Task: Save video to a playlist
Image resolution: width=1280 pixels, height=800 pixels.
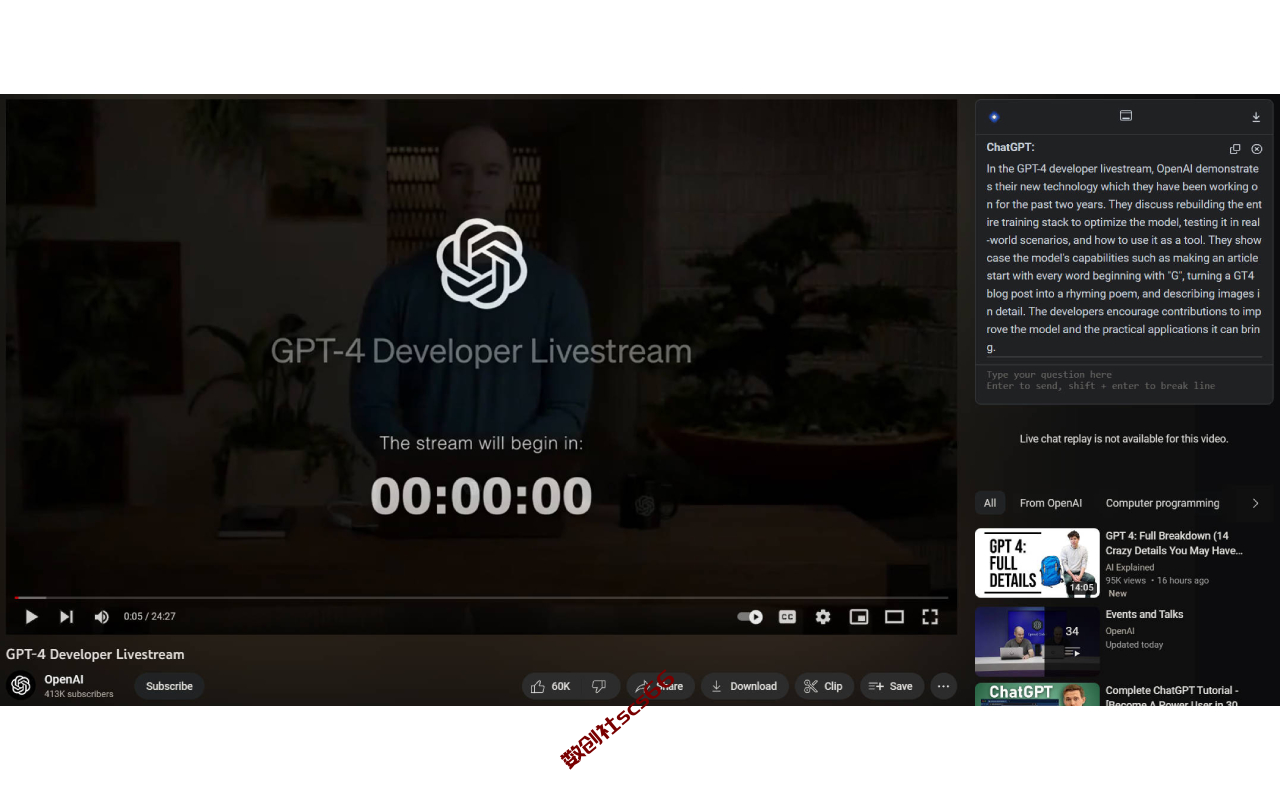Action: [x=892, y=686]
